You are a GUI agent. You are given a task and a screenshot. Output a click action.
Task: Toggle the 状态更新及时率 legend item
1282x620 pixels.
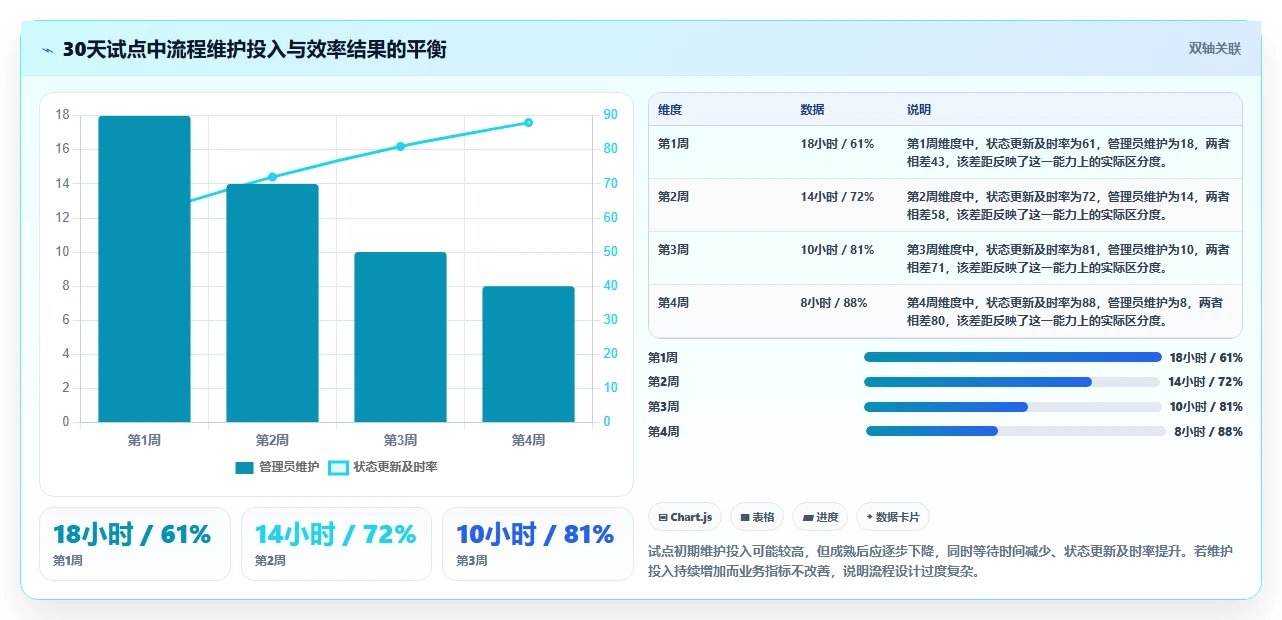coord(383,467)
